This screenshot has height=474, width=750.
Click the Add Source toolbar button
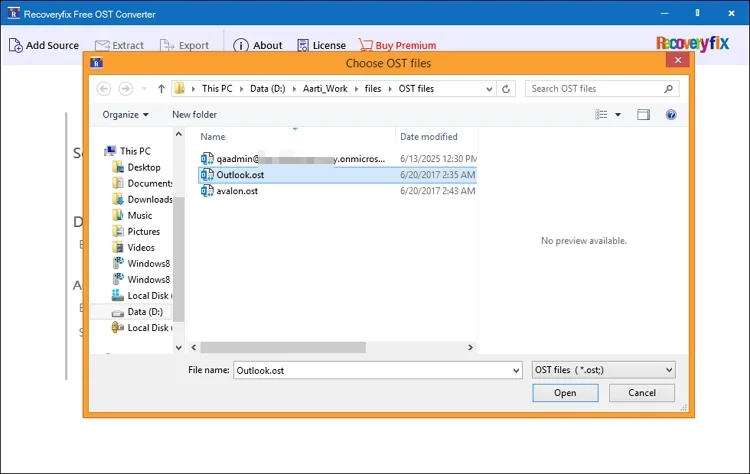coord(44,45)
